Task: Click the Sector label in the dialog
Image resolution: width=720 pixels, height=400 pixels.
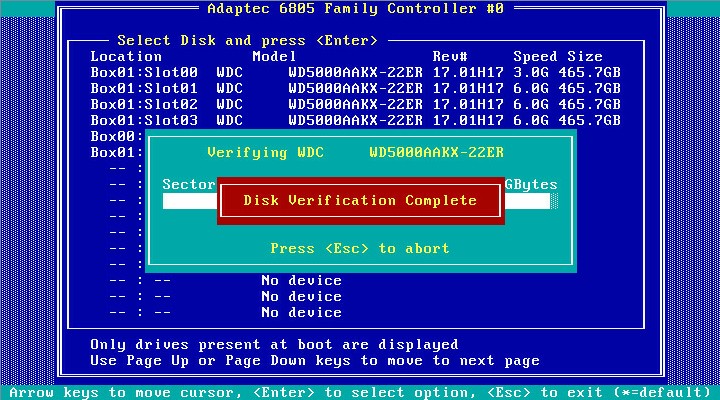Action: click(189, 185)
